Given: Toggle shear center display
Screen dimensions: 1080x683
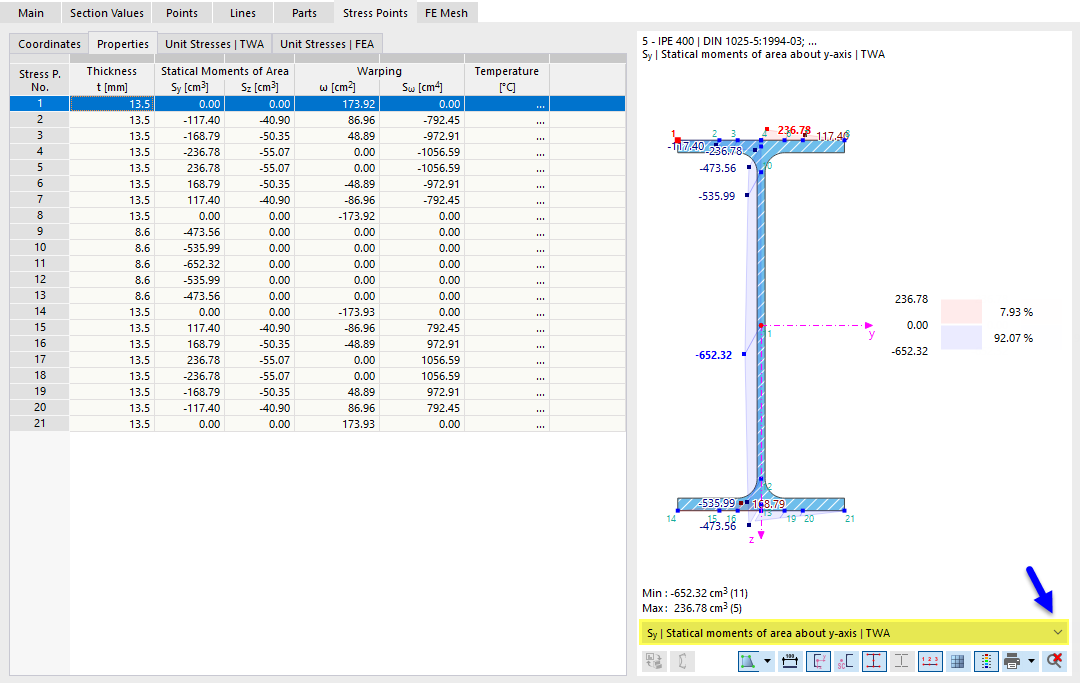Looking at the screenshot, I should click(x=845, y=661).
